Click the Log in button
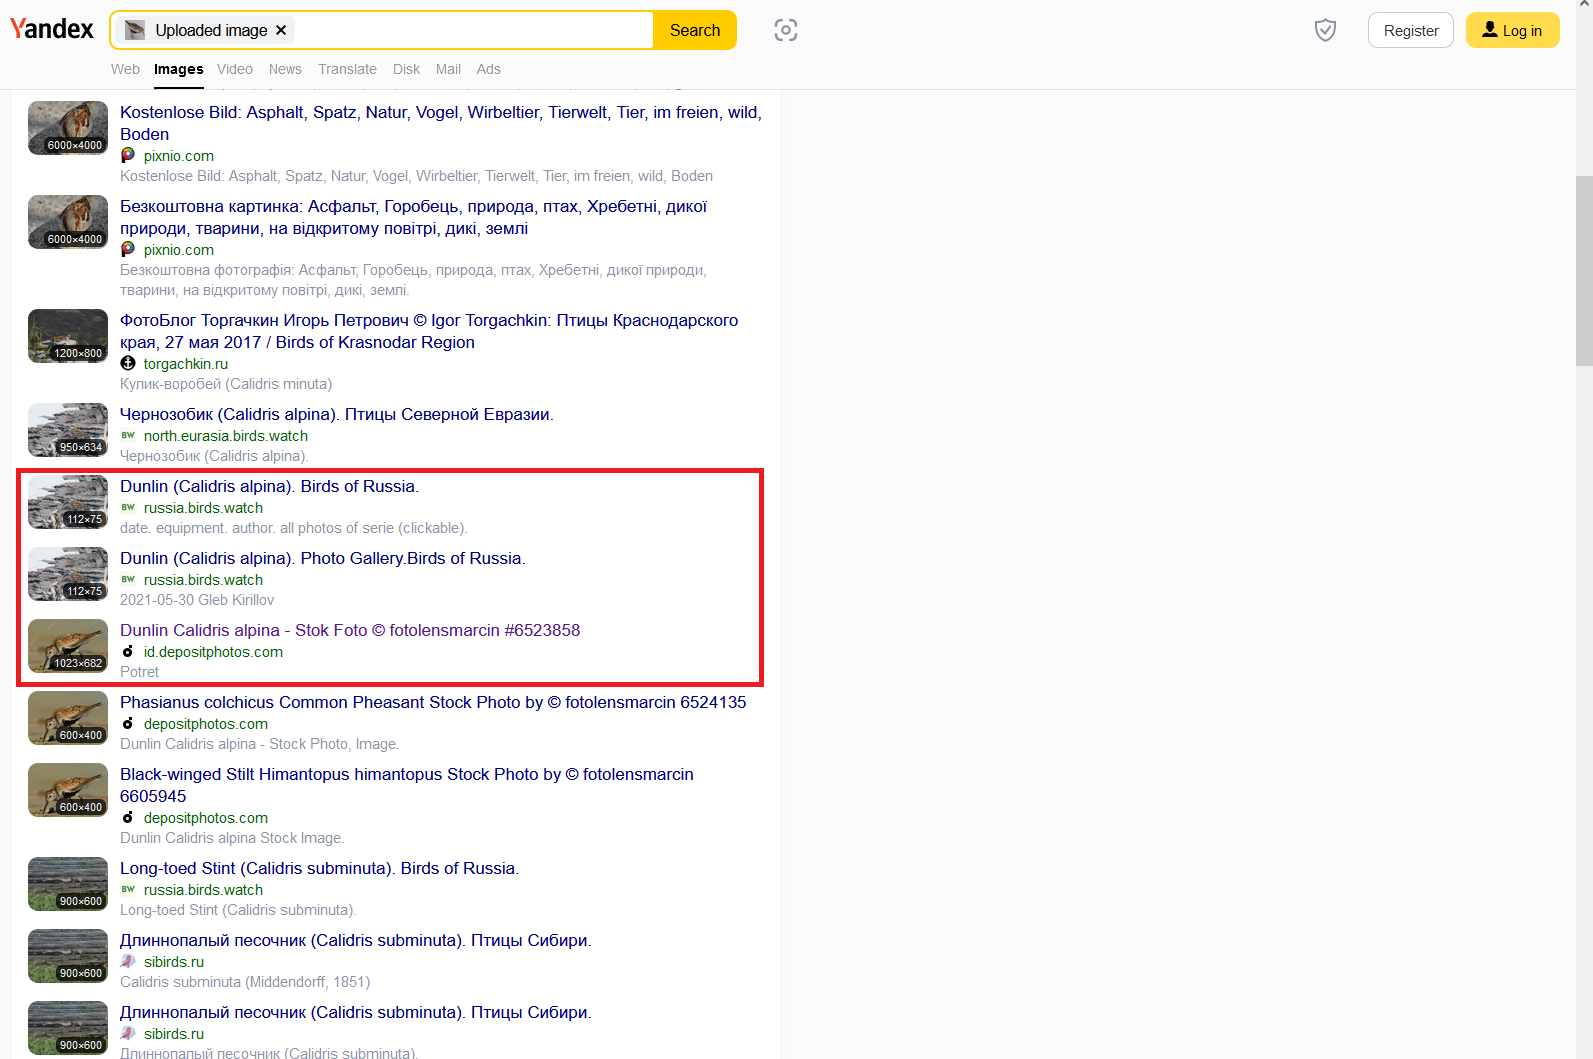The image size is (1593, 1059). 1512,30
